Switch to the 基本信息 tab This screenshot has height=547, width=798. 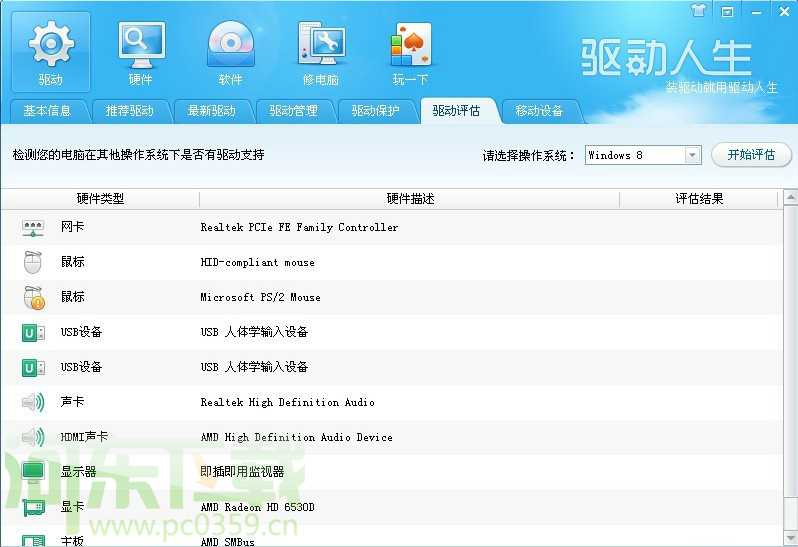tap(47, 111)
